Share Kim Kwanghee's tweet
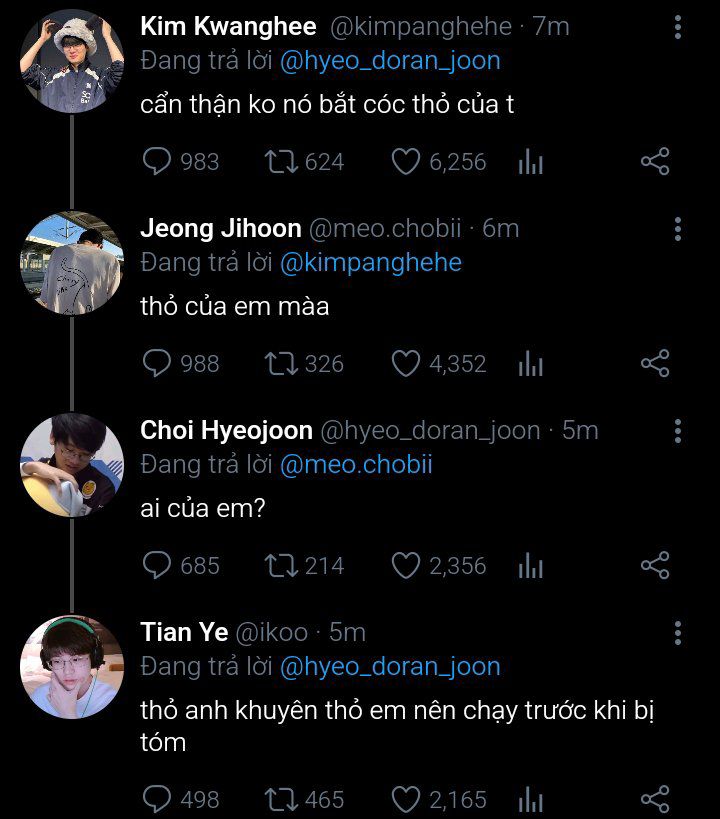Viewport: 720px width, 819px height. click(654, 162)
